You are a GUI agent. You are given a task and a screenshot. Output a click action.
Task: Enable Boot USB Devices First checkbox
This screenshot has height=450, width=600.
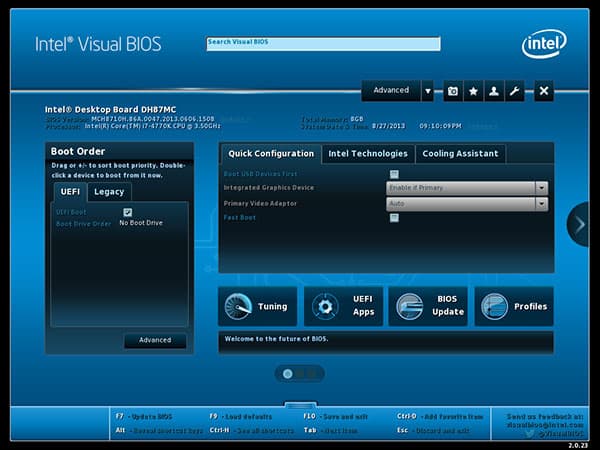[x=394, y=174]
